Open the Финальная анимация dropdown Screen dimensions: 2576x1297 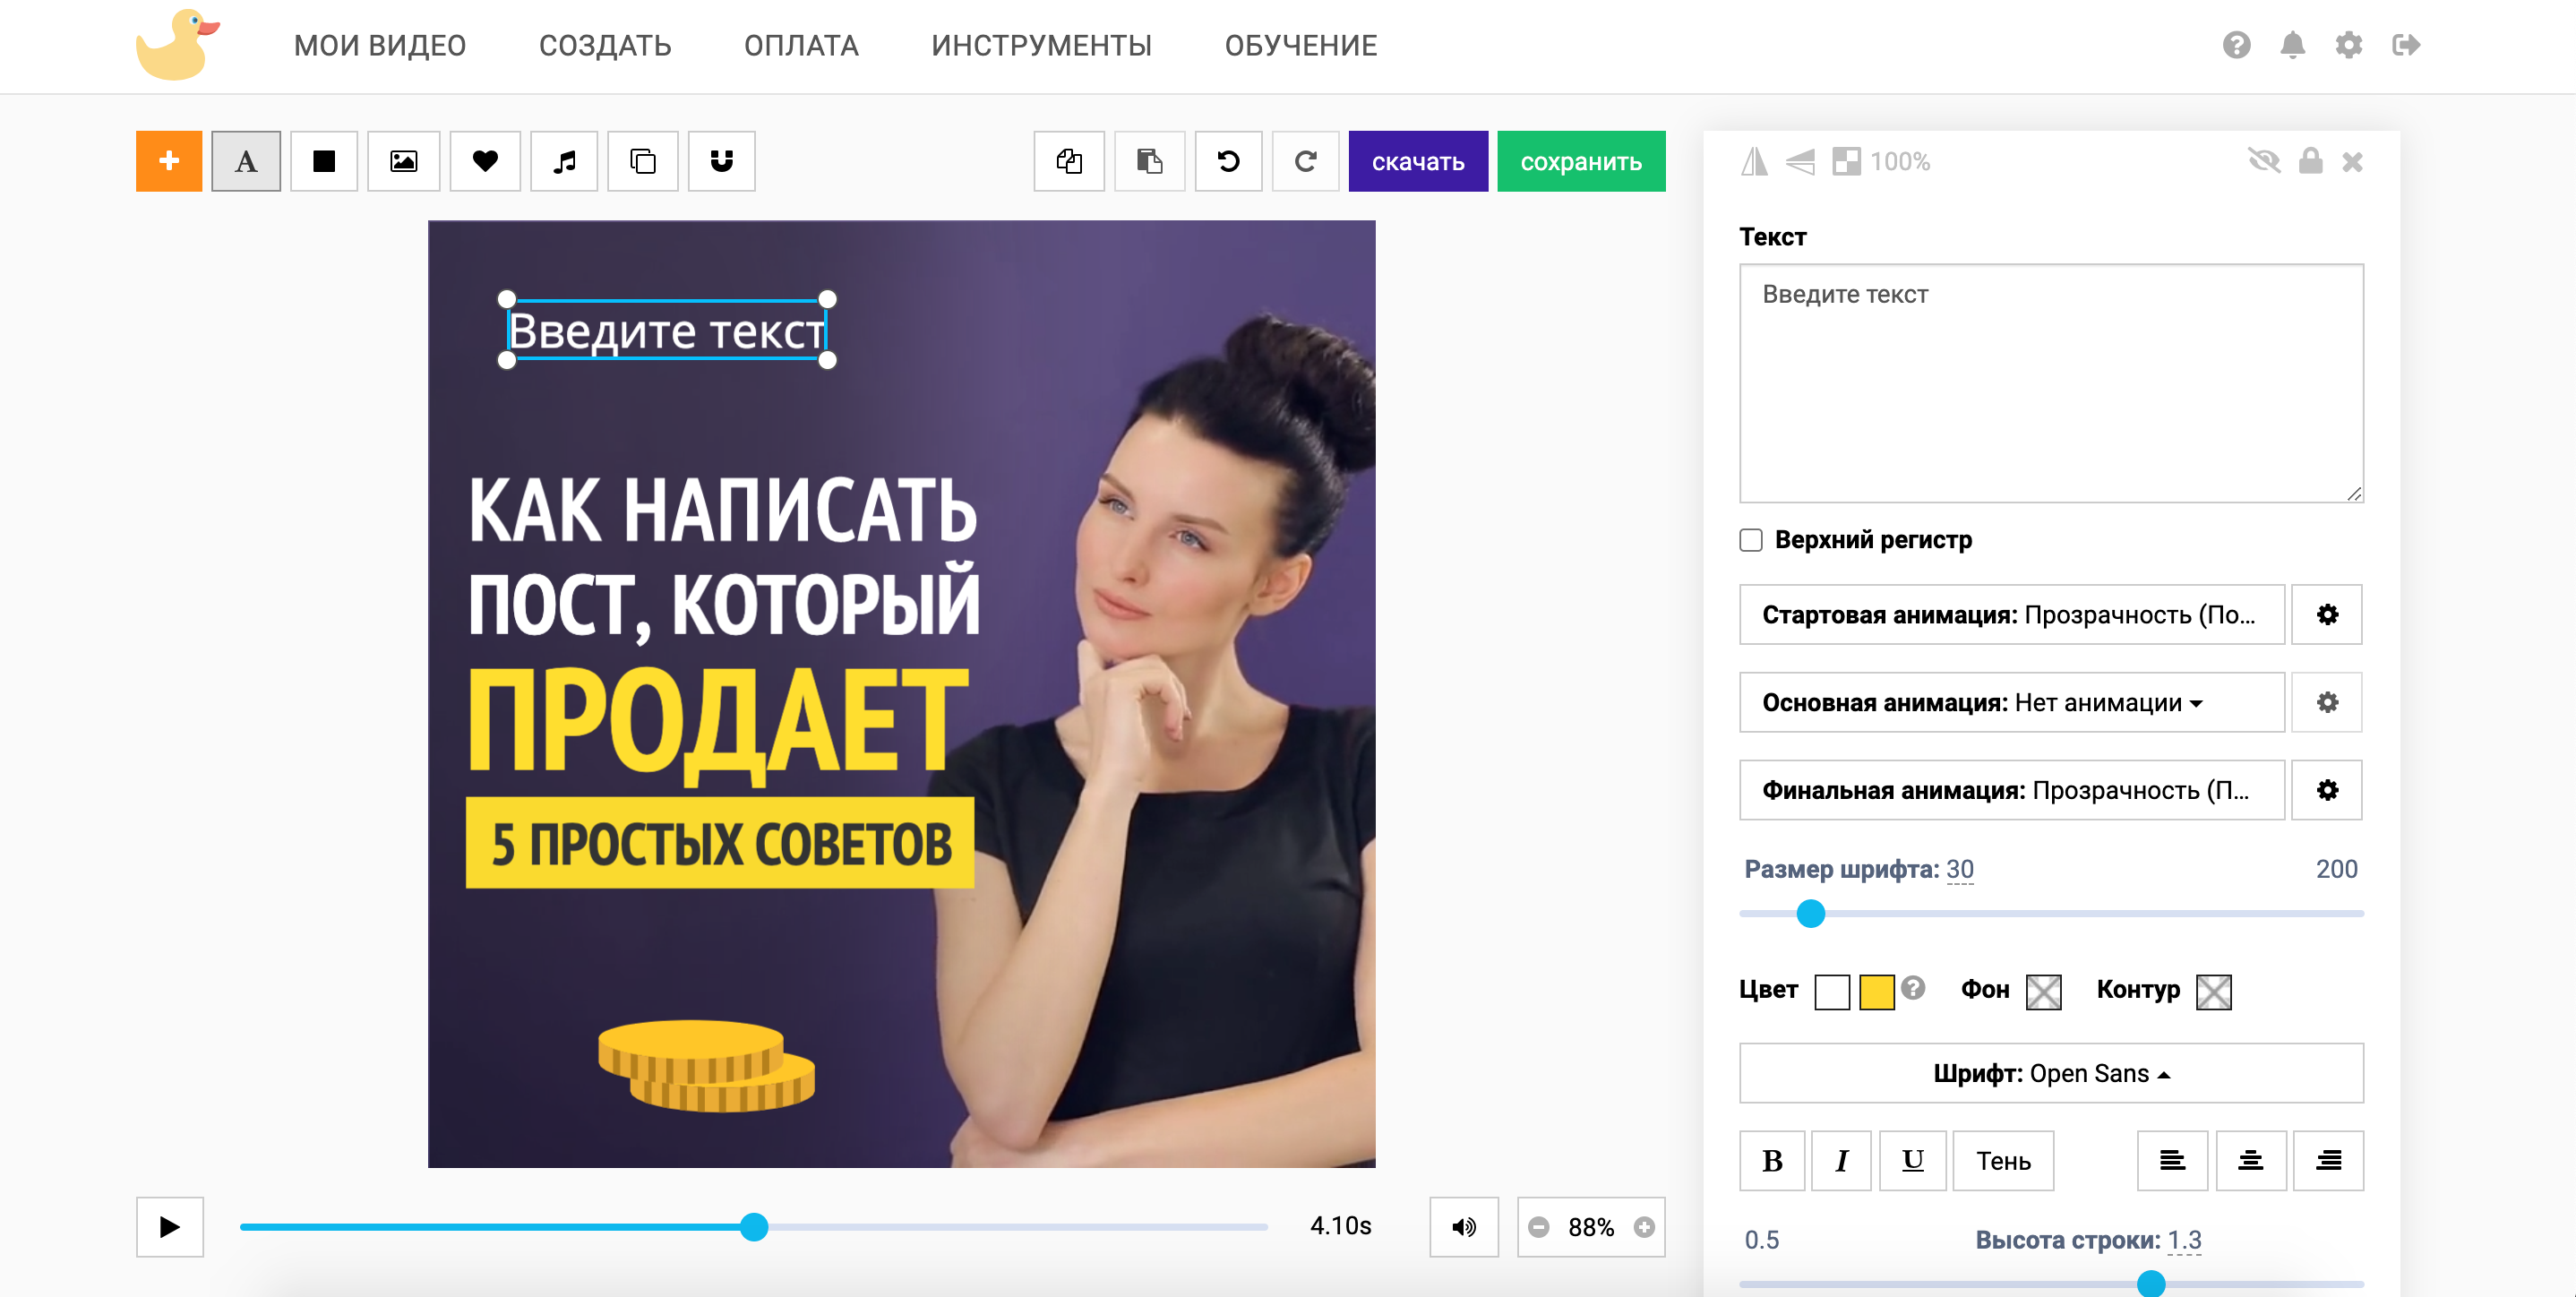[x=2012, y=791]
